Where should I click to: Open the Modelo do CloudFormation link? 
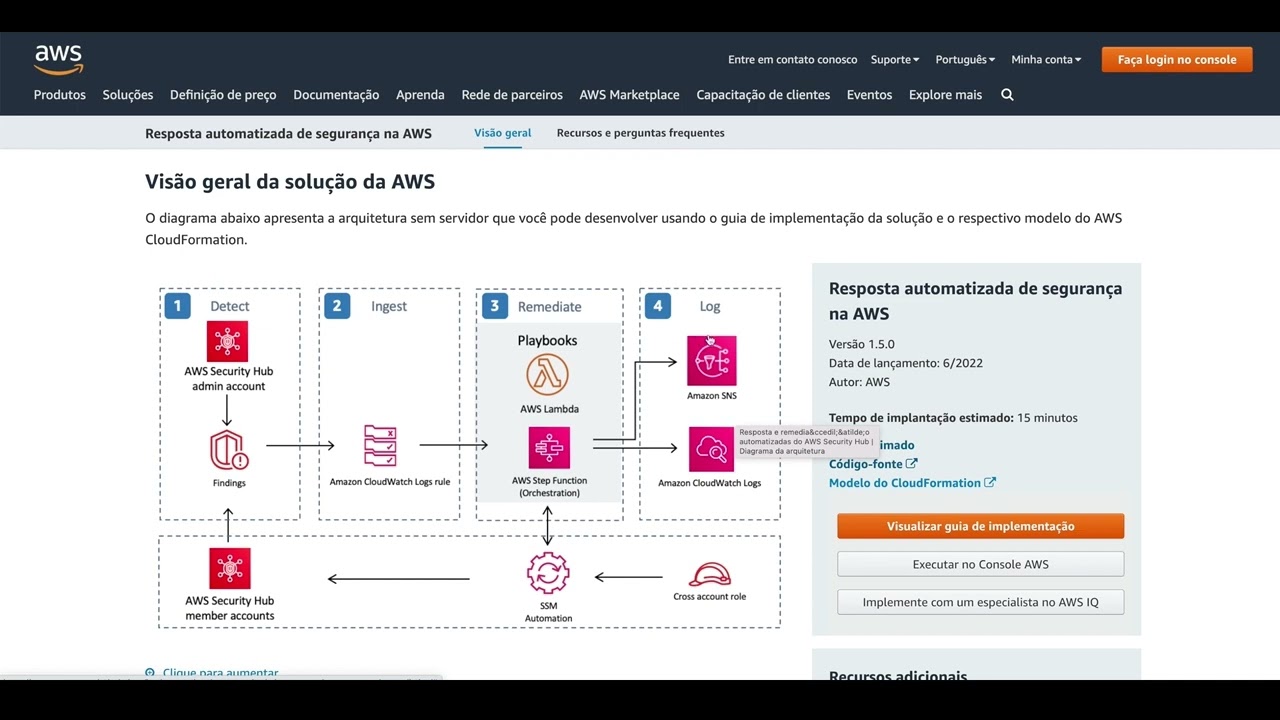click(905, 483)
